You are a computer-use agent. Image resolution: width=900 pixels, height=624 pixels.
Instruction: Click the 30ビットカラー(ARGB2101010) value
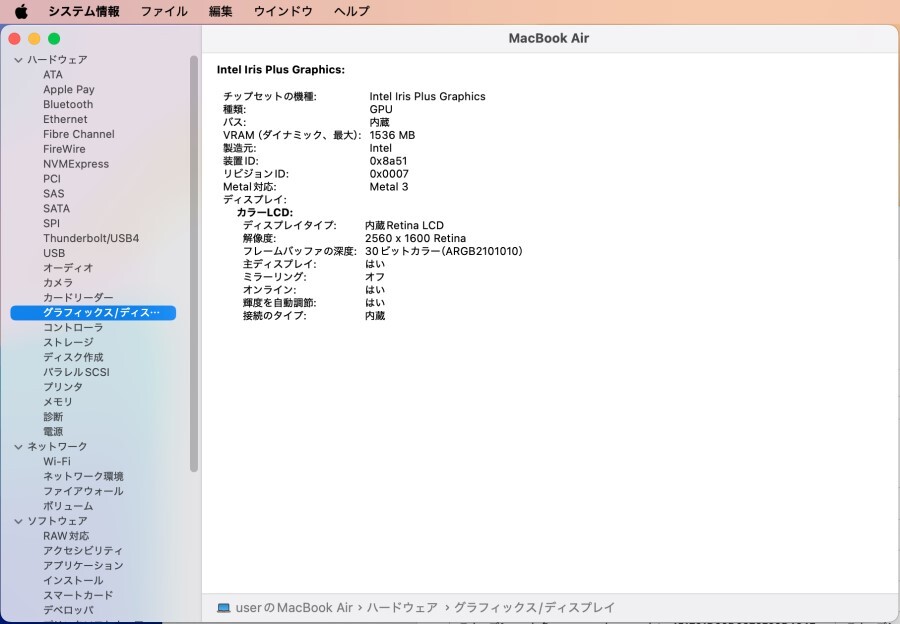pyautogui.click(x=444, y=251)
